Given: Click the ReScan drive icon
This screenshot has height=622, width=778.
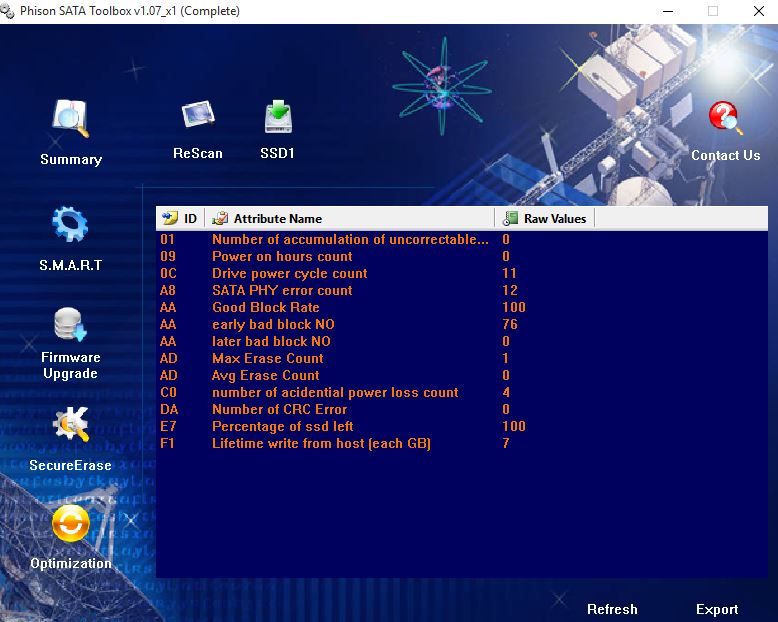Looking at the screenshot, I should click(x=197, y=115).
